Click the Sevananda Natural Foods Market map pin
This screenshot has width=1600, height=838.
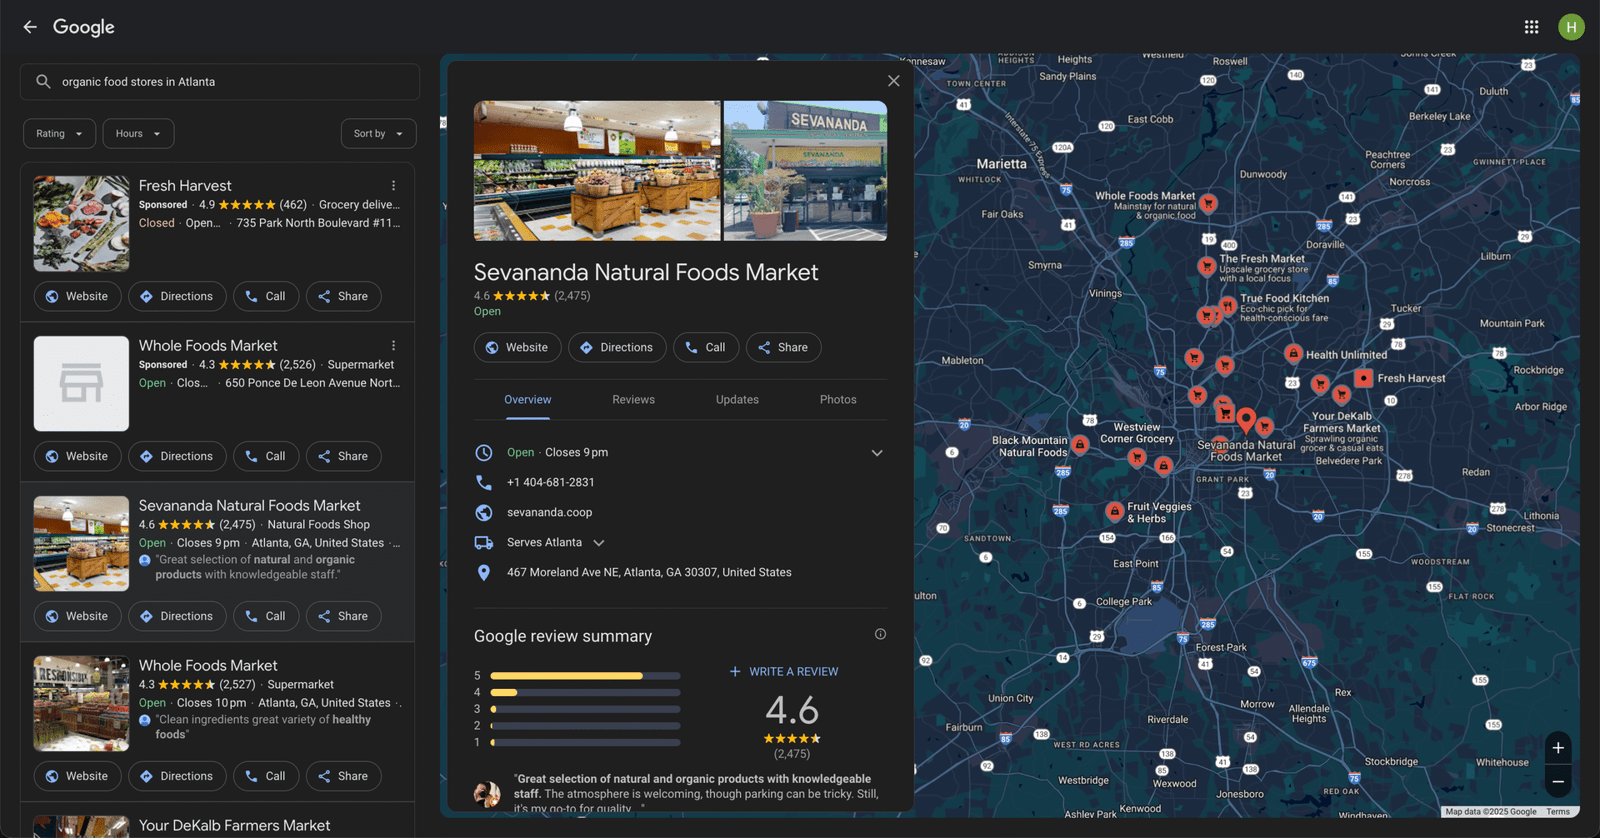(x=1246, y=420)
